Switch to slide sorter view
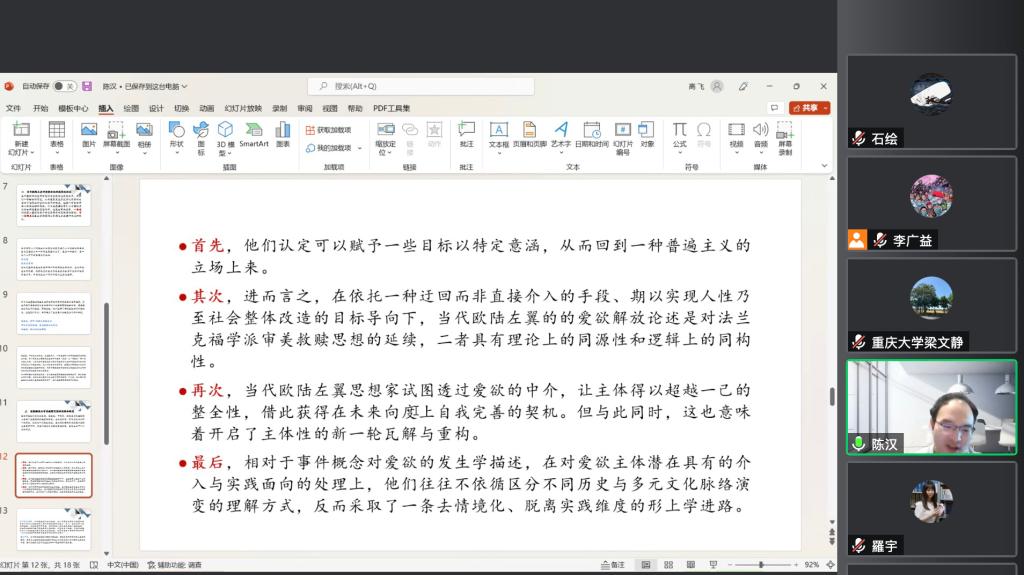1024x575 pixels. tap(667, 565)
